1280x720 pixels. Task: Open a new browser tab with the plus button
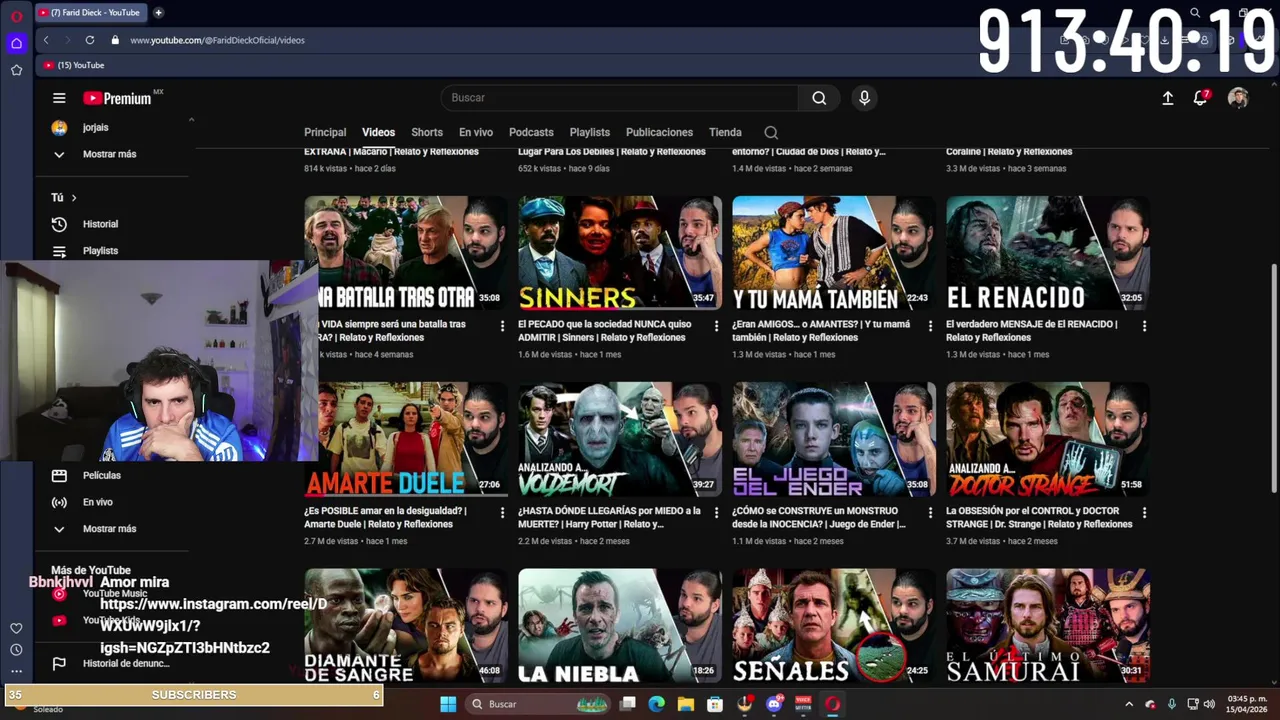click(158, 12)
